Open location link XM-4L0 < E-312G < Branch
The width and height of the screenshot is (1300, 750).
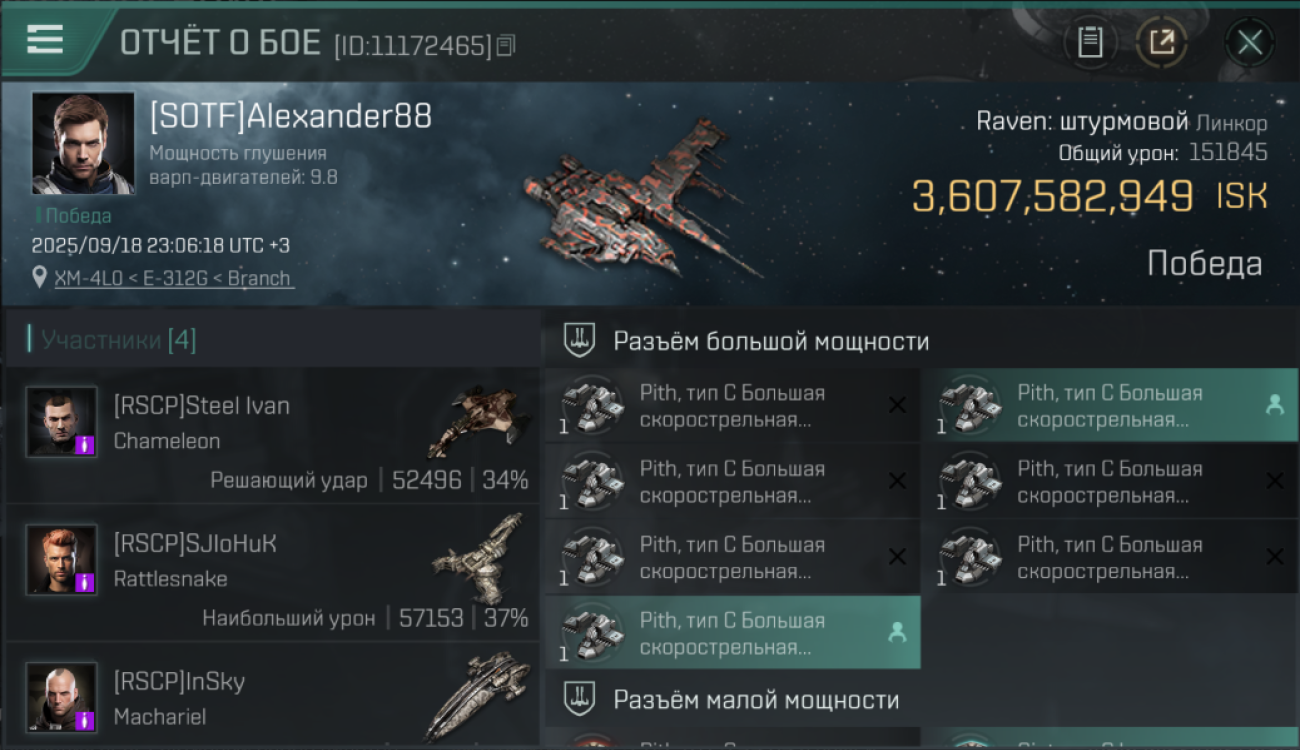174,278
